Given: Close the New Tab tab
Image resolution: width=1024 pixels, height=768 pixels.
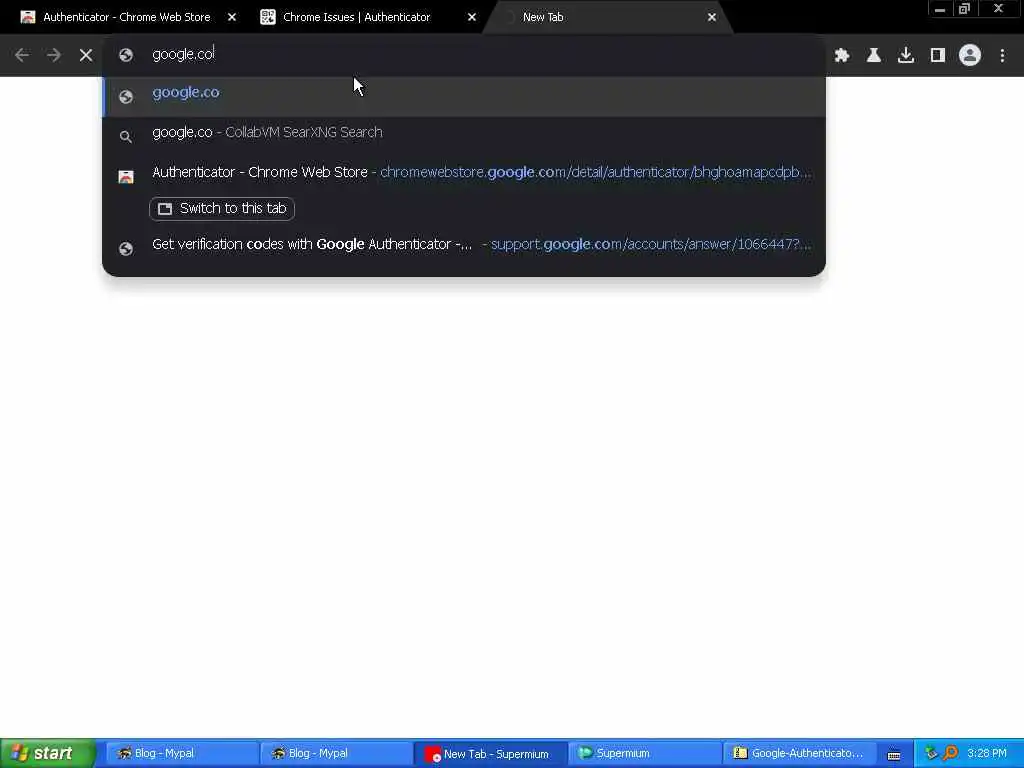Looking at the screenshot, I should (712, 18).
